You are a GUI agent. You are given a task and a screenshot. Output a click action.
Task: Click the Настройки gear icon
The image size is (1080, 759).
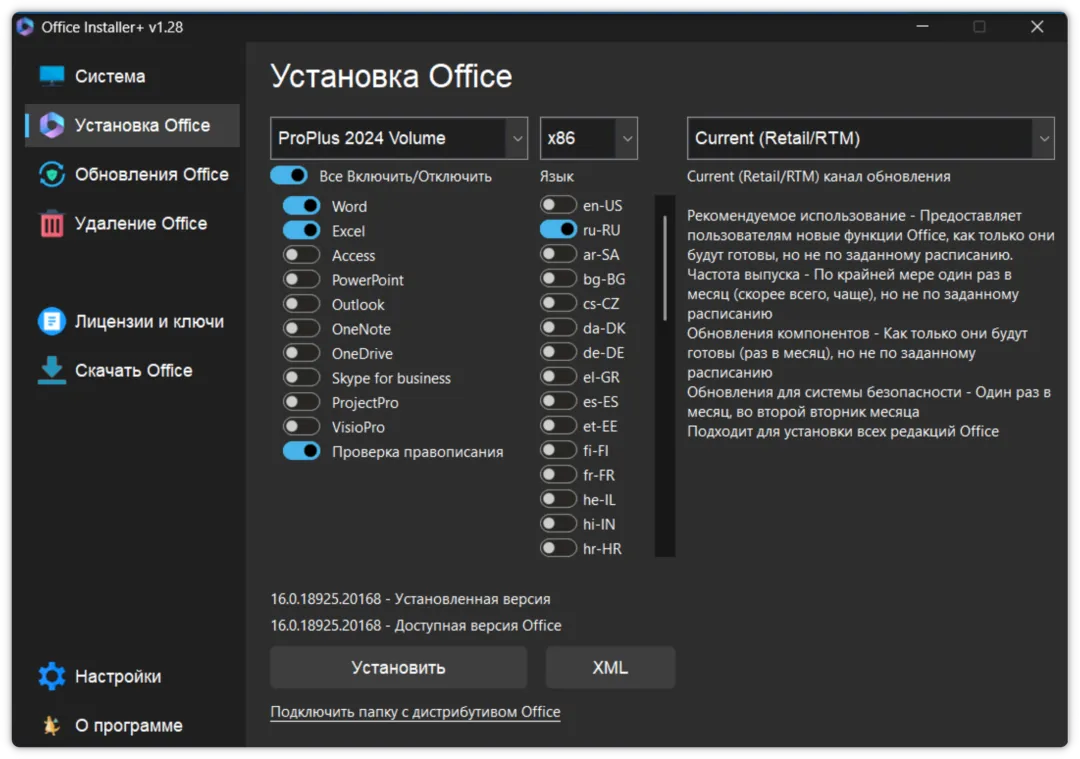pos(52,676)
